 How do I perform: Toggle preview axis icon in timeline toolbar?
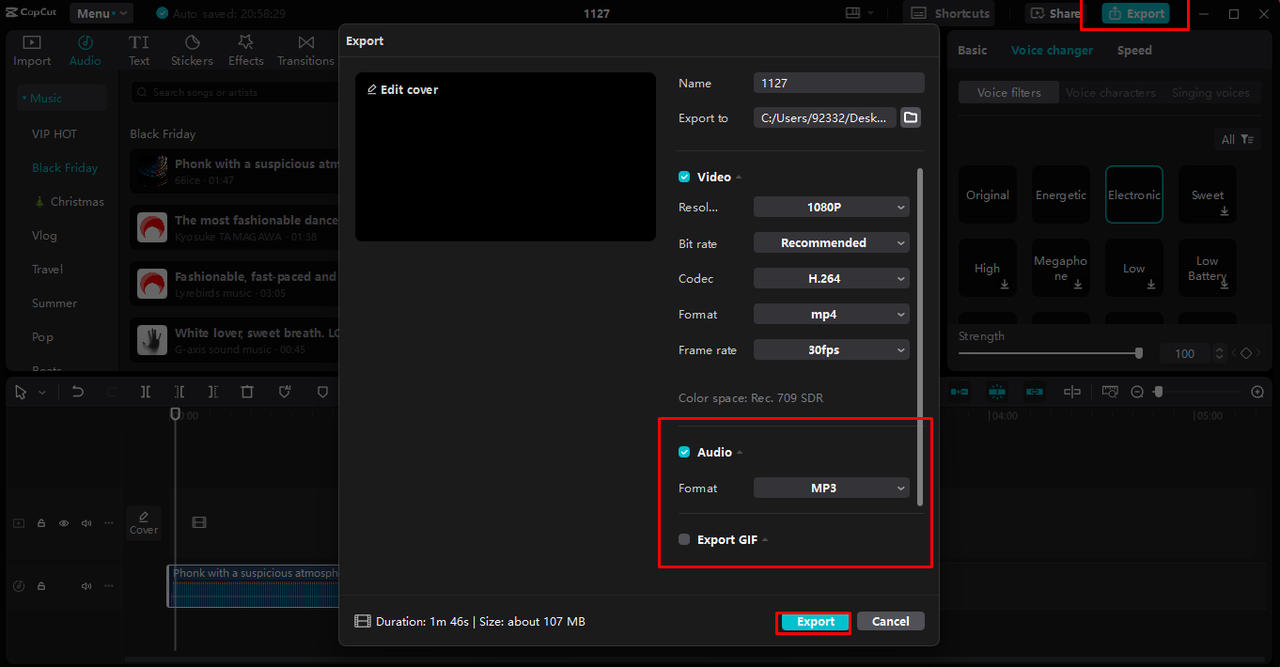[x=1072, y=392]
